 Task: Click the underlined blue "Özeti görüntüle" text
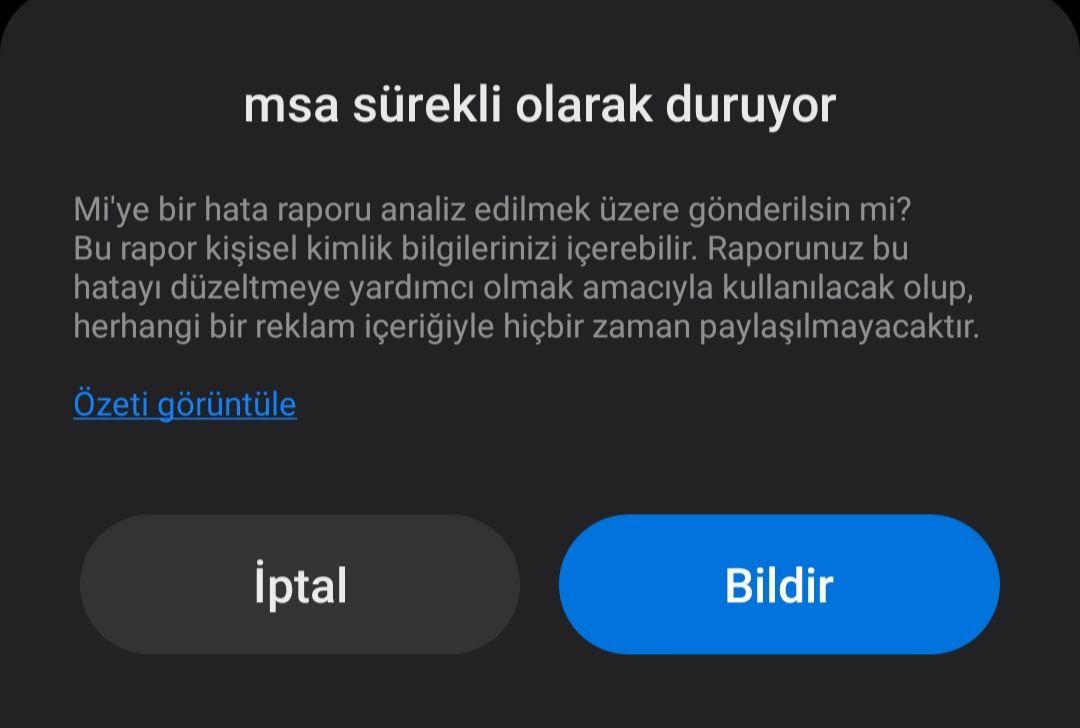(x=185, y=404)
